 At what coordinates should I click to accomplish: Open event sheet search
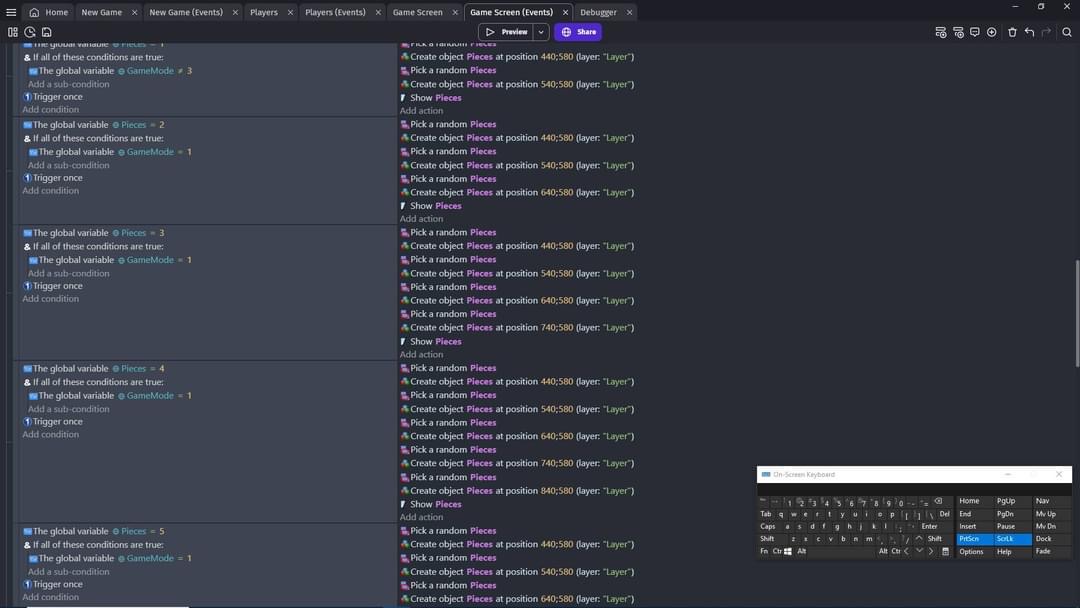click(x=1066, y=31)
